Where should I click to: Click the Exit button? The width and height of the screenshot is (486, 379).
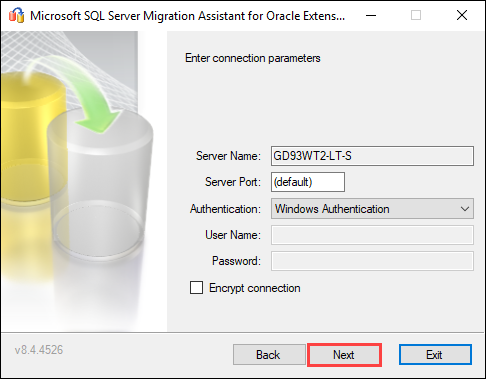point(435,355)
